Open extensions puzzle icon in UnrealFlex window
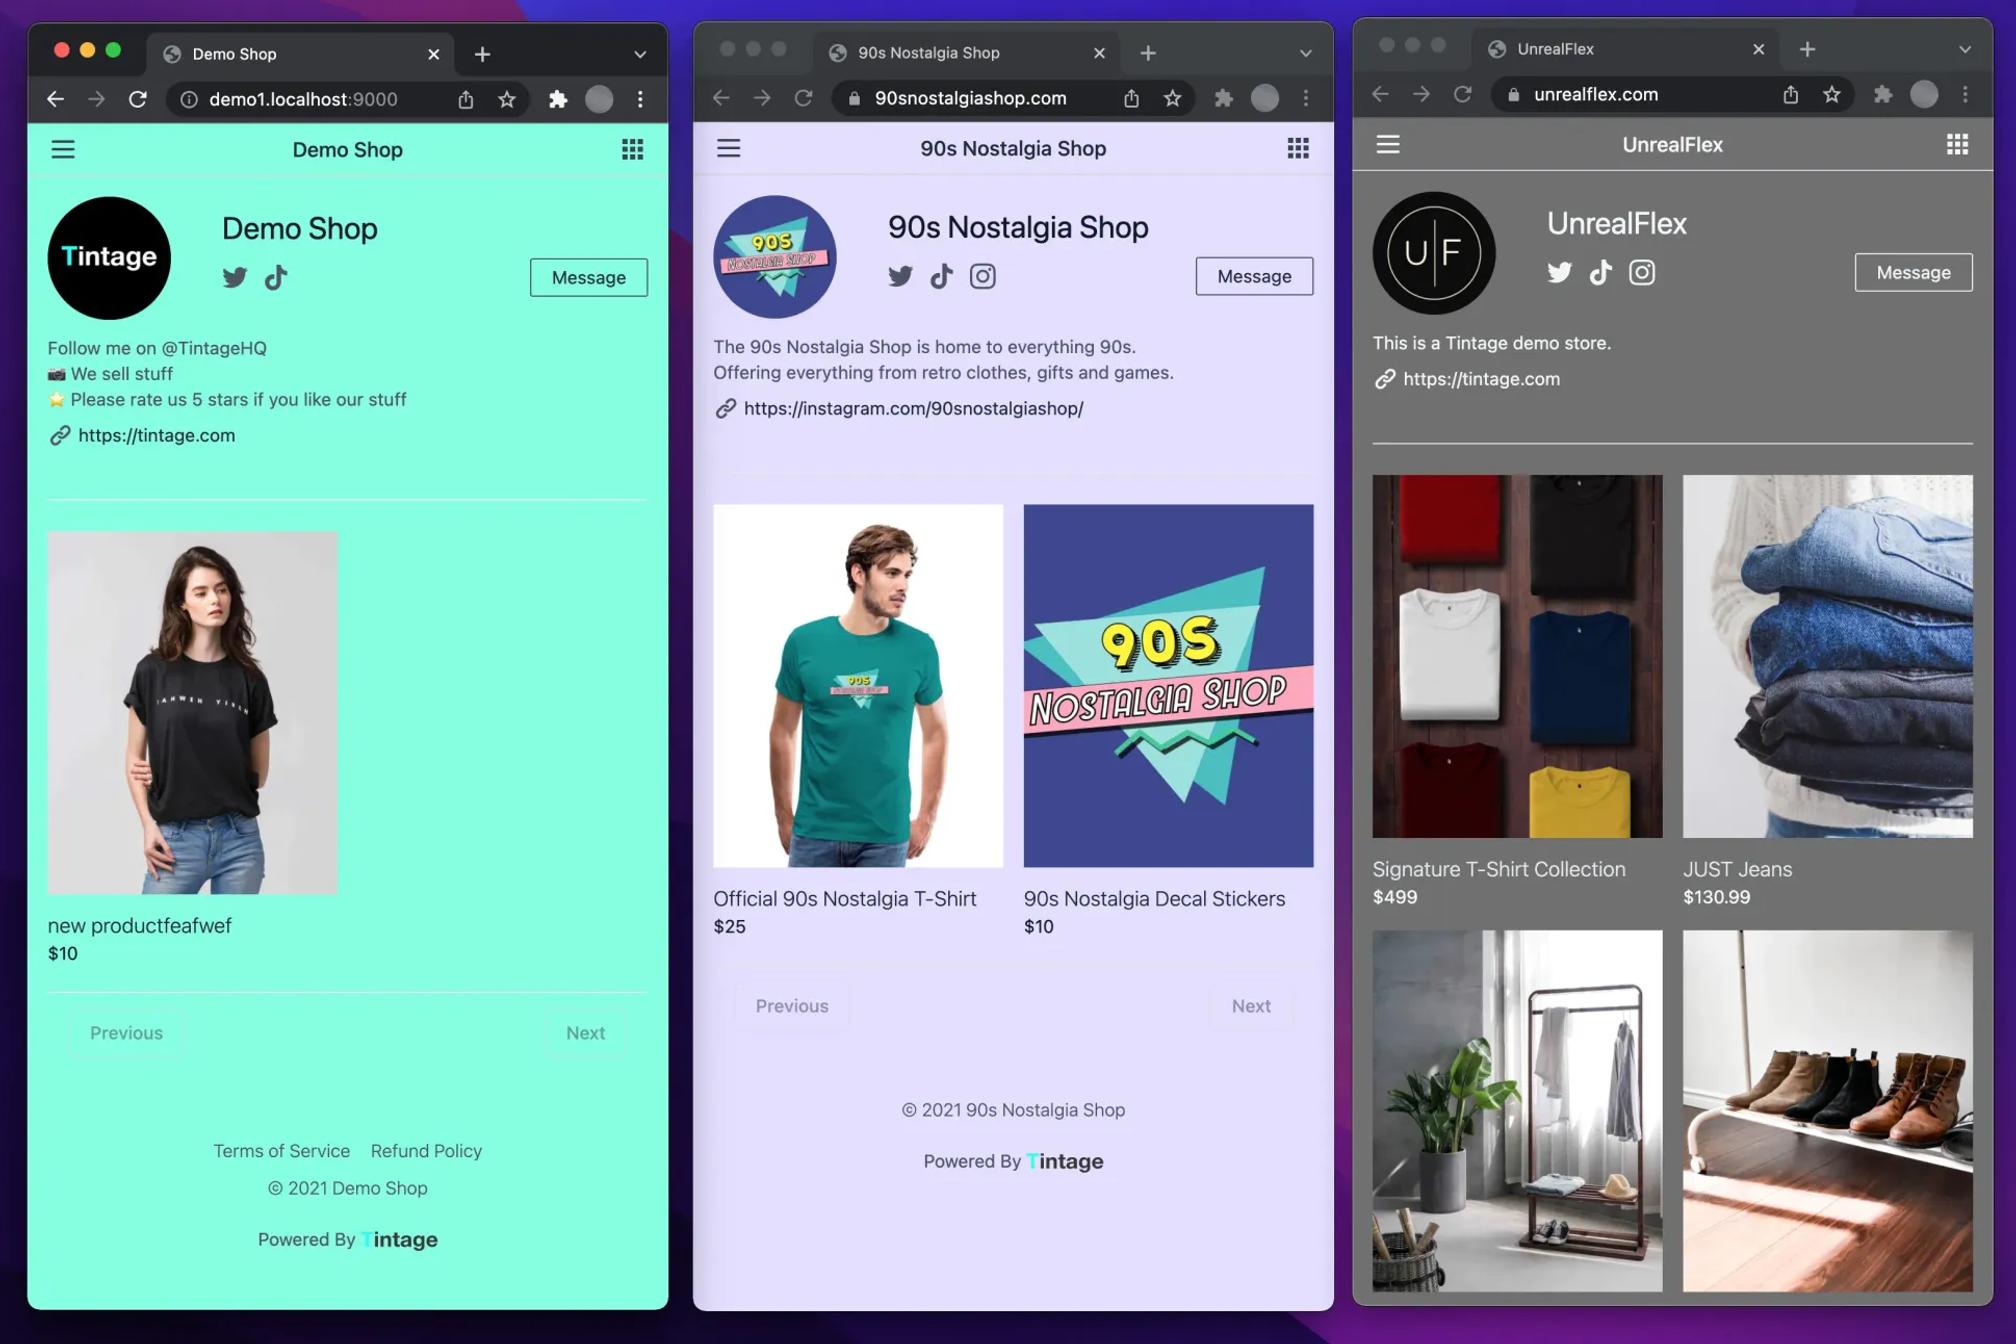The image size is (2016, 1344). [x=1882, y=94]
